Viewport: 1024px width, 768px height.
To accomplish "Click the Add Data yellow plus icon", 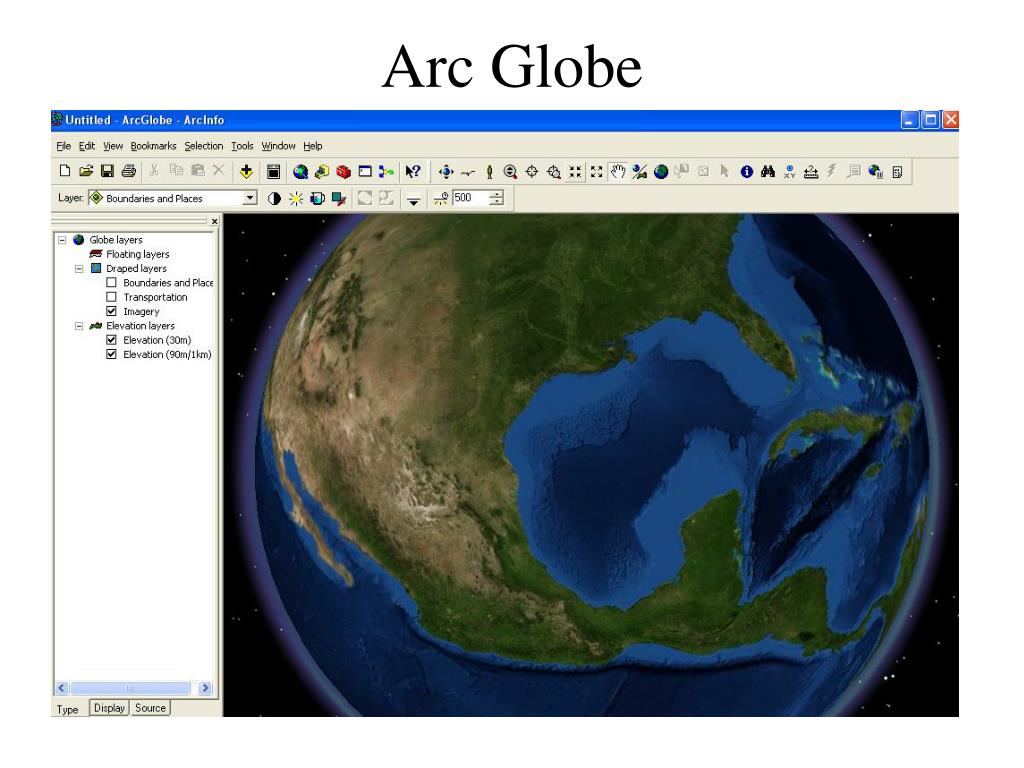I will (x=246, y=172).
